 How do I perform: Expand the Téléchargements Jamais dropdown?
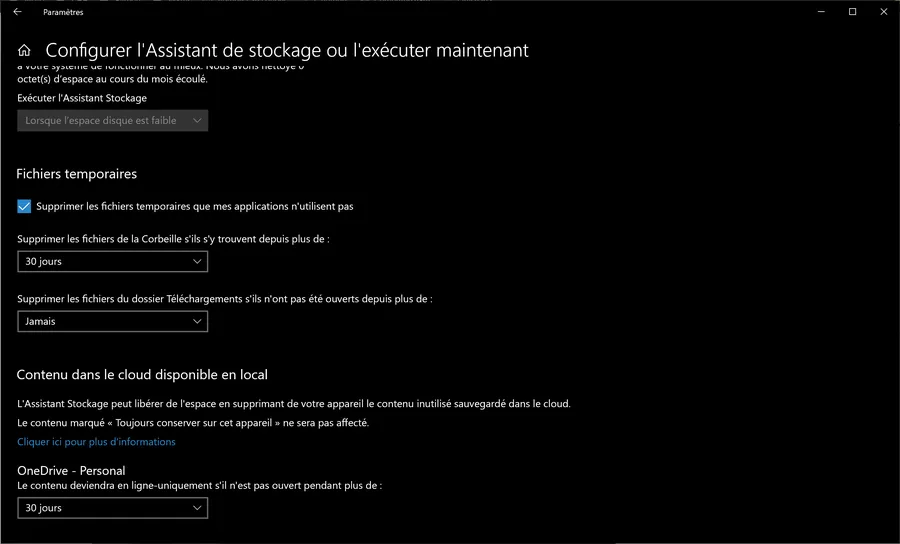[112, 321]
